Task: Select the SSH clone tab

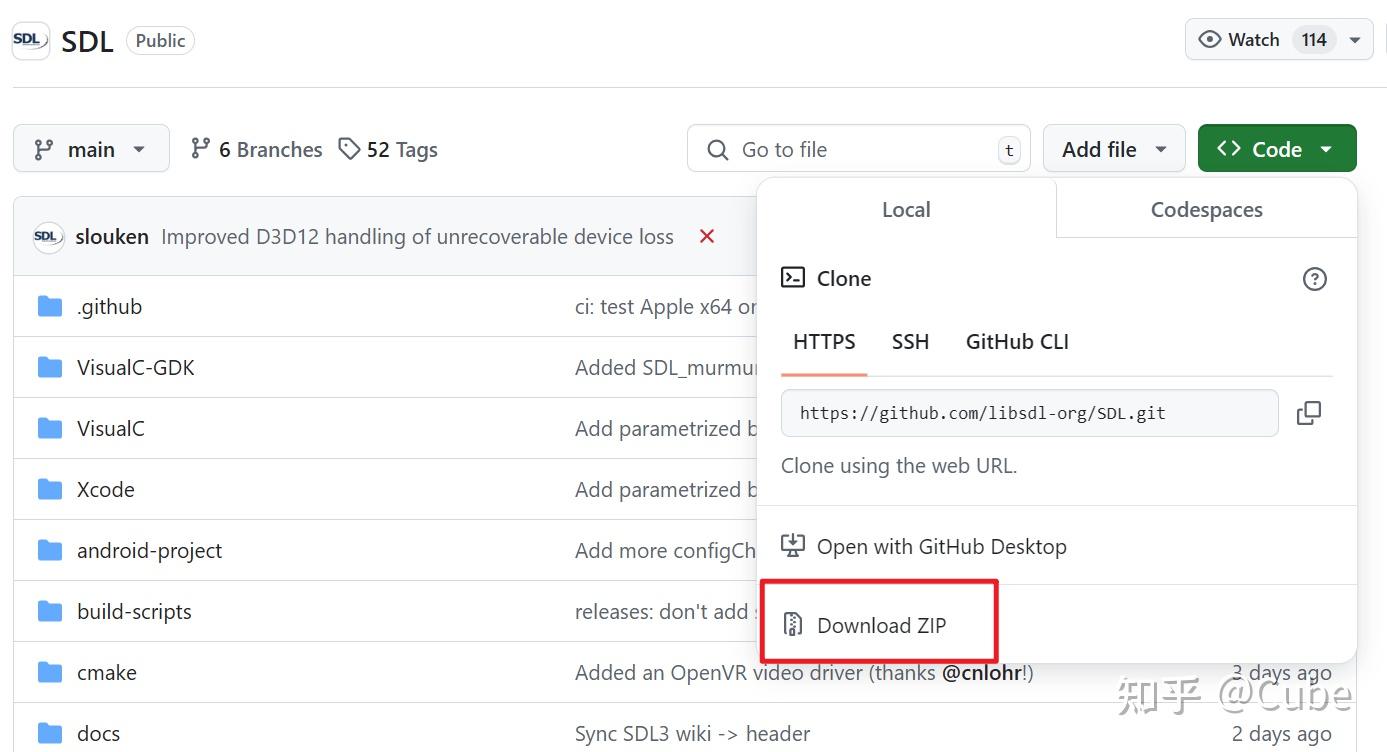Action: click(910, 342)
